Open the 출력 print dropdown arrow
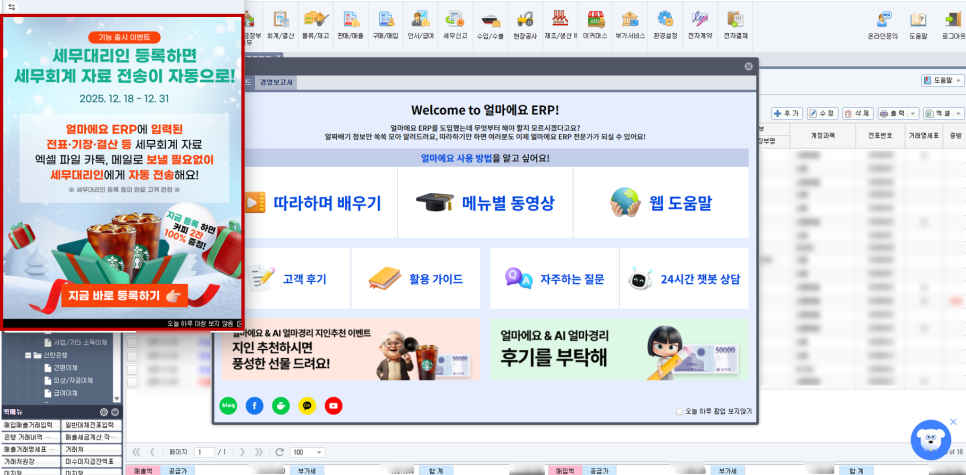 (x=914, y=113)
